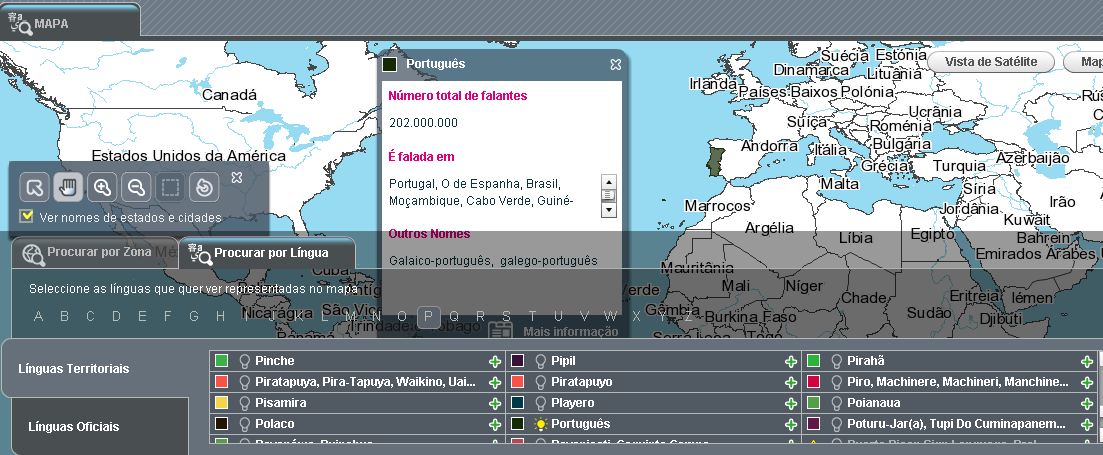Viewport: 1103px width, 455px height.
Task: Select the arrow pointer tool
Action: coord(34,187)
